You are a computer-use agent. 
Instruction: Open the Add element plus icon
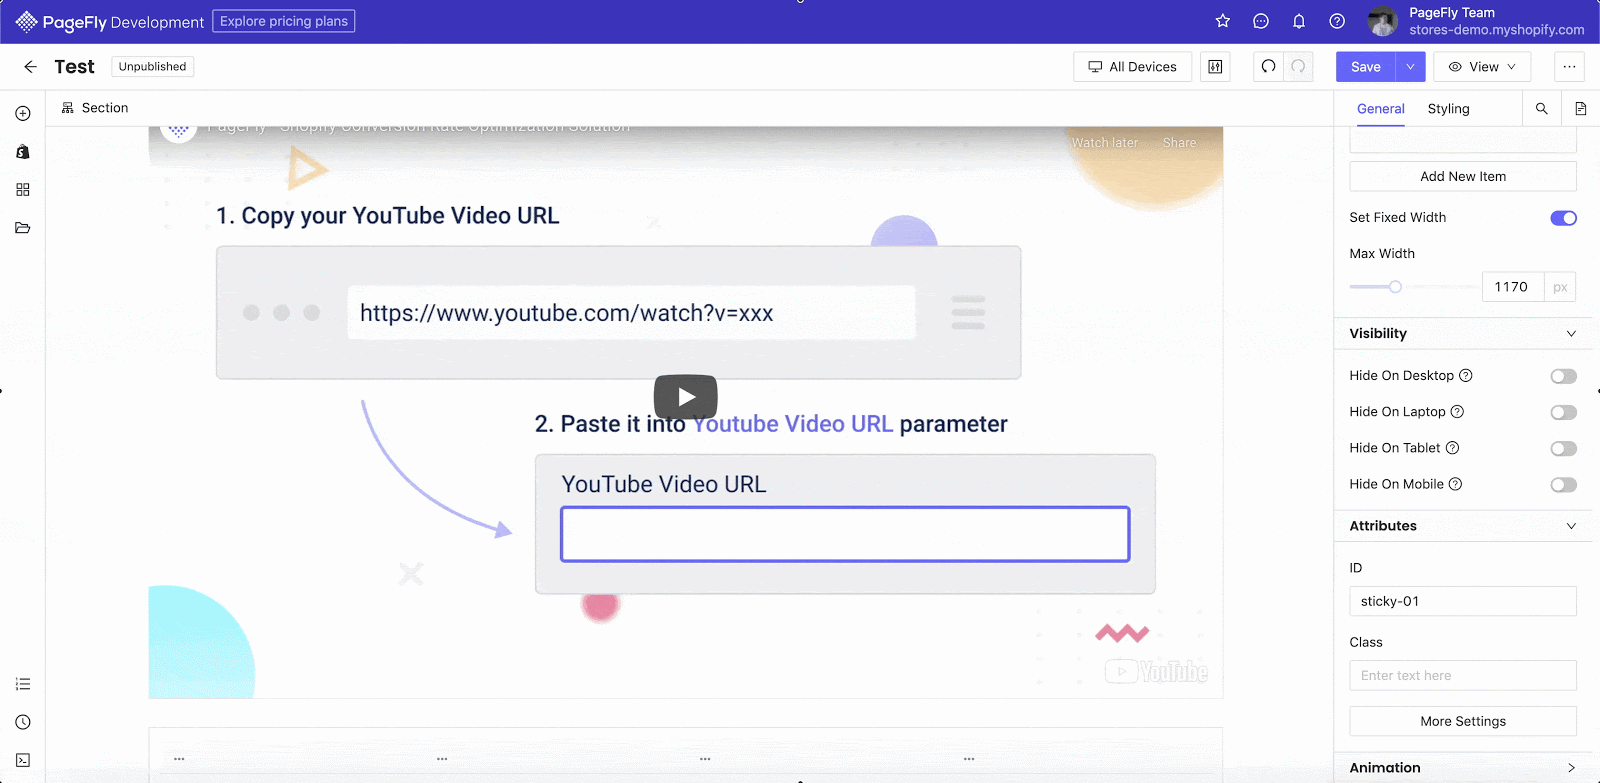click(23, 114)
